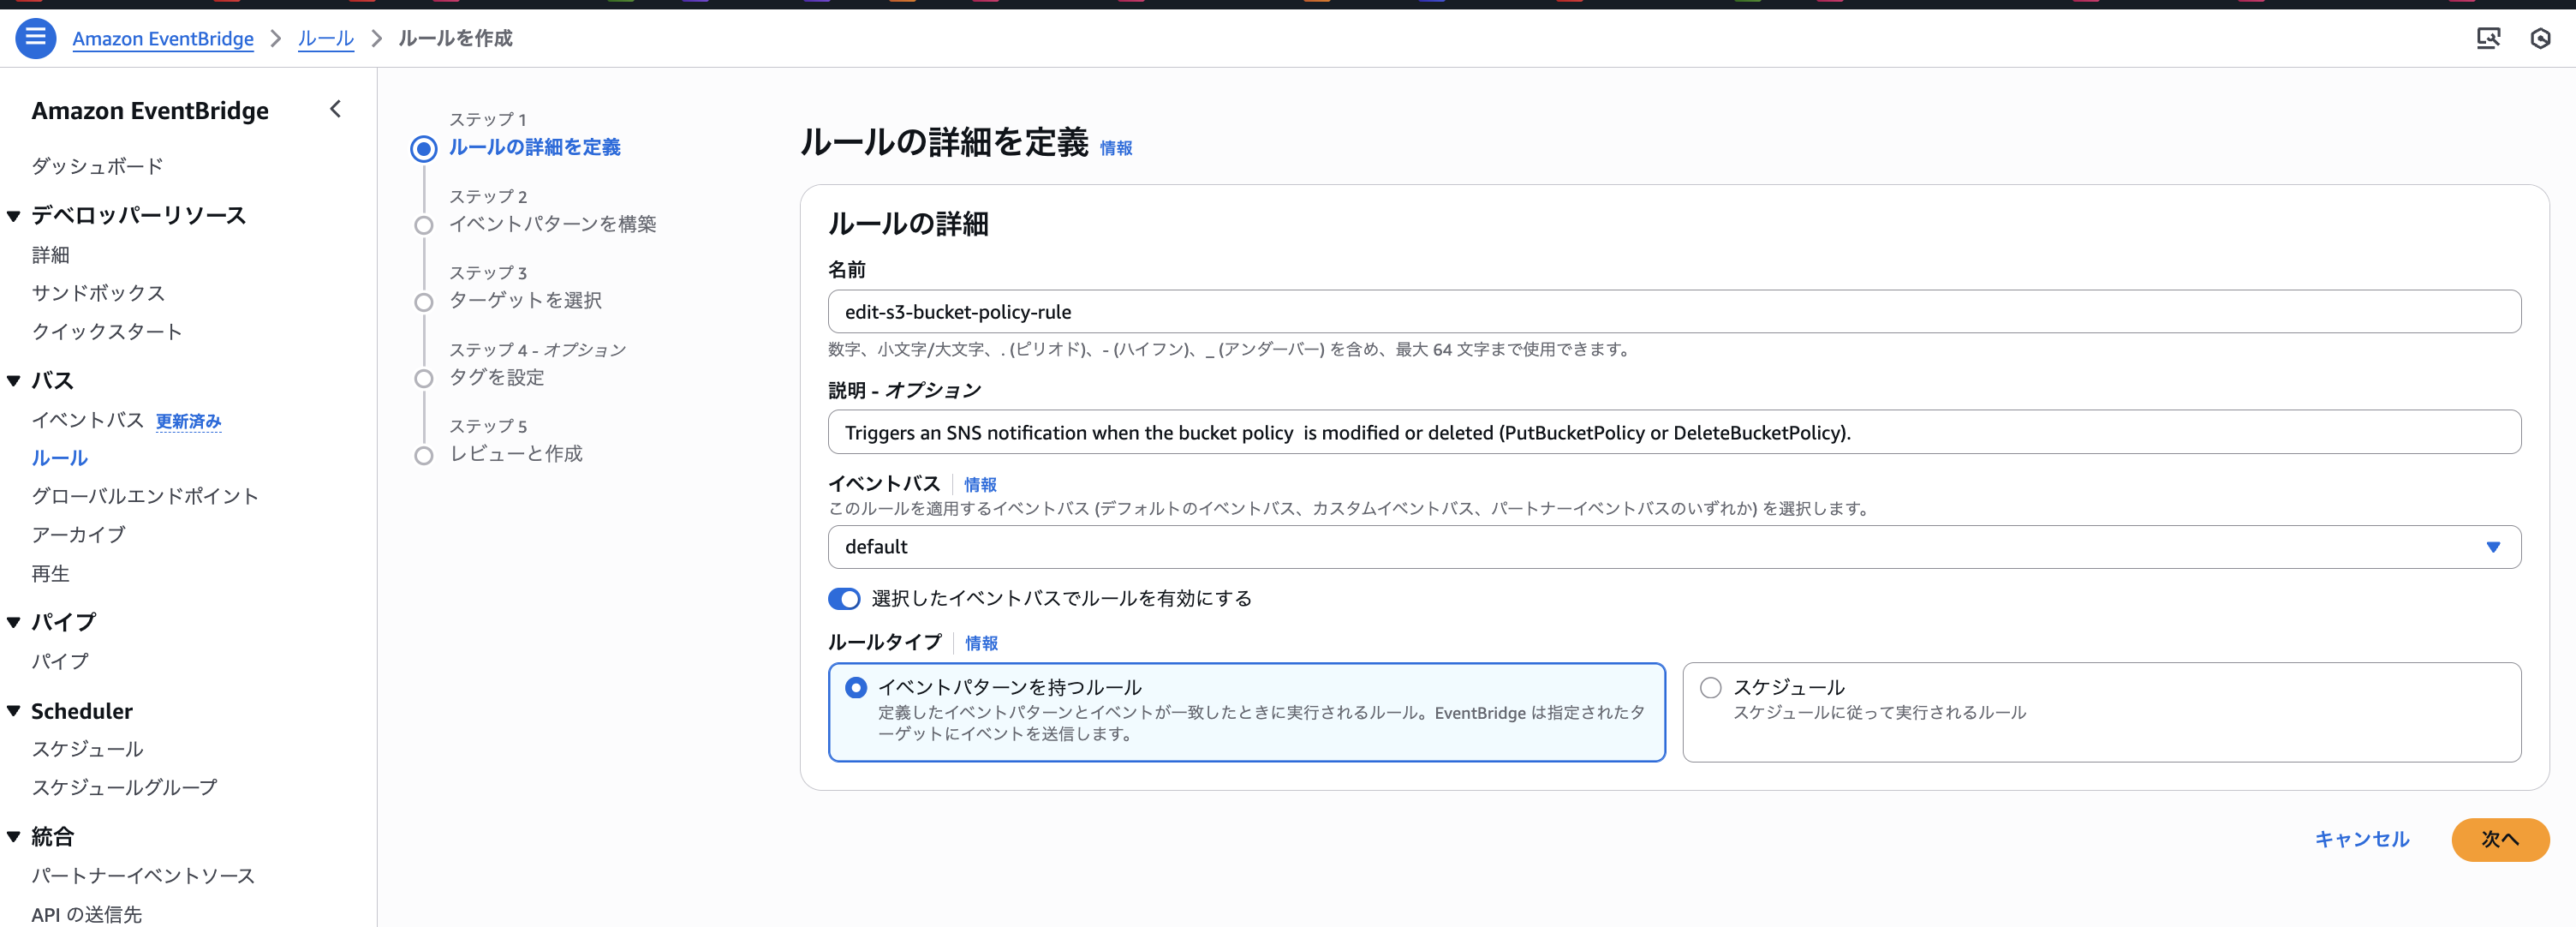Toggle enable rule on selected event bus
Viewport: 2576px width, 927px height.
844,599
